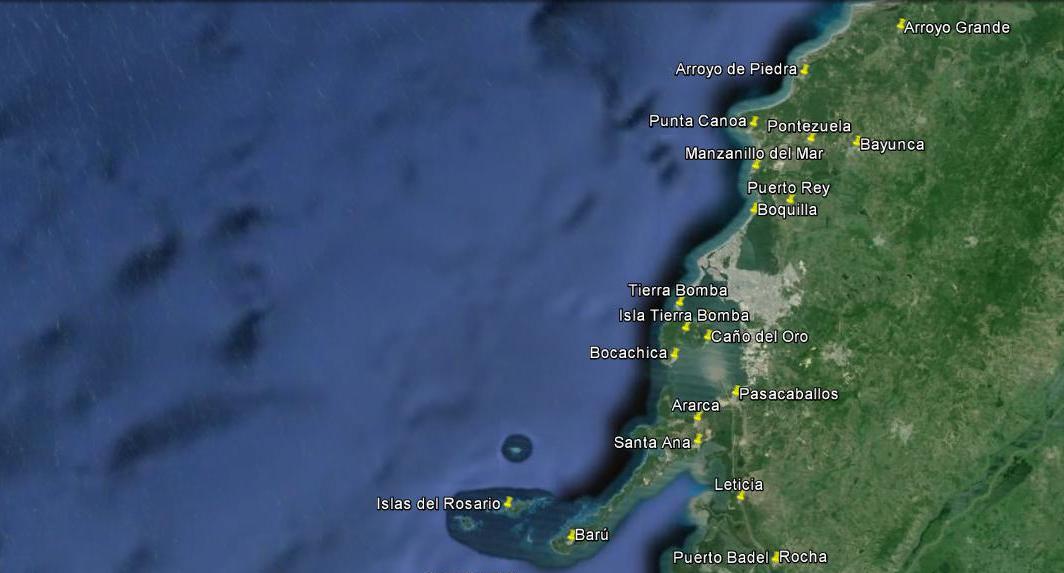1064x573 pixels.
Task: Click the 'Bayunca' label text
Action: (x=892, y=144)
